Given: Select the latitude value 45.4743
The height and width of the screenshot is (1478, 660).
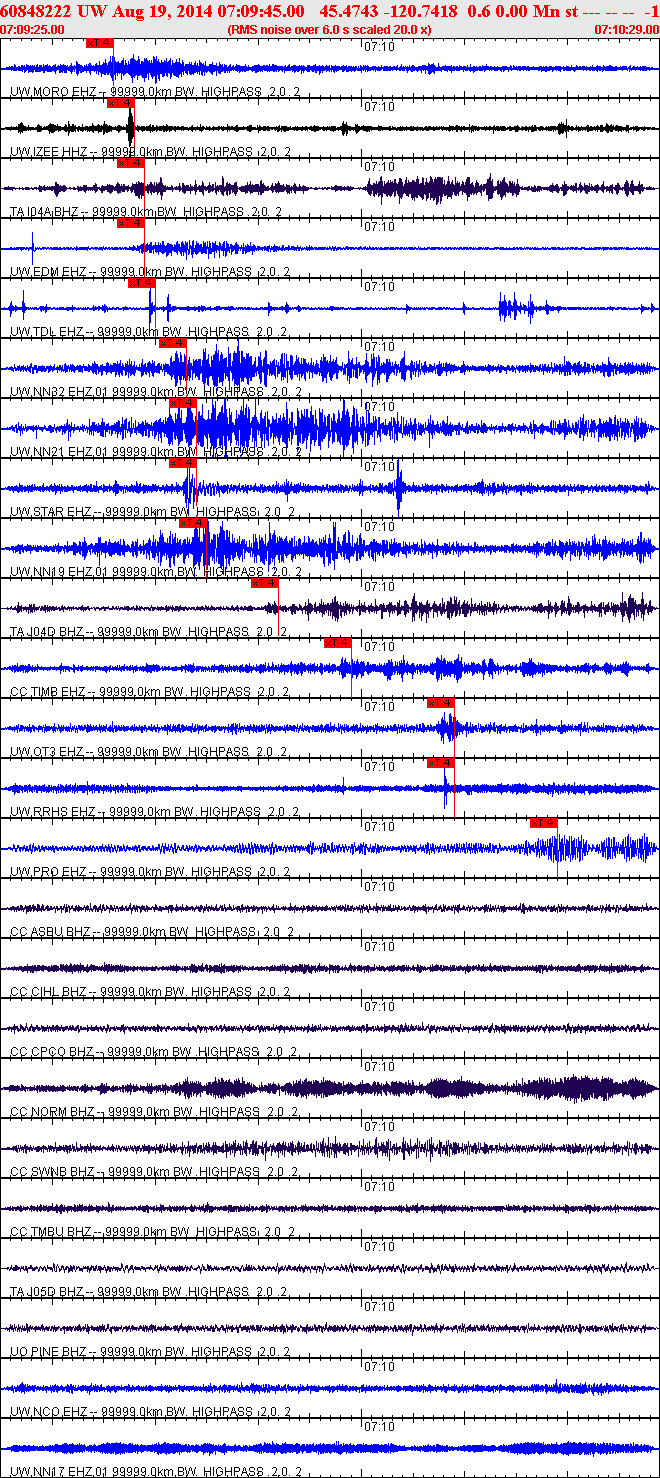Looking at the screenshot, I should pos(348,11).
